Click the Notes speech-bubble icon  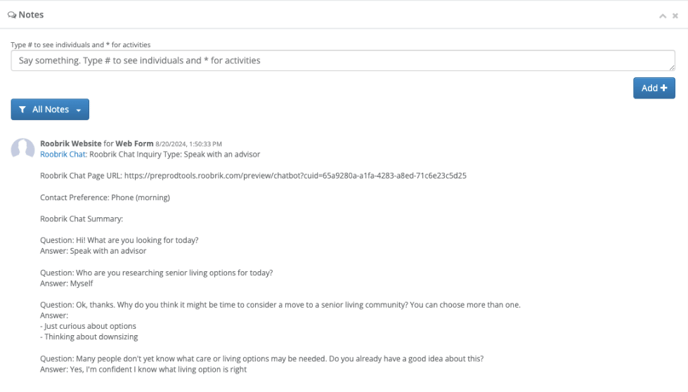pos(12,15)
